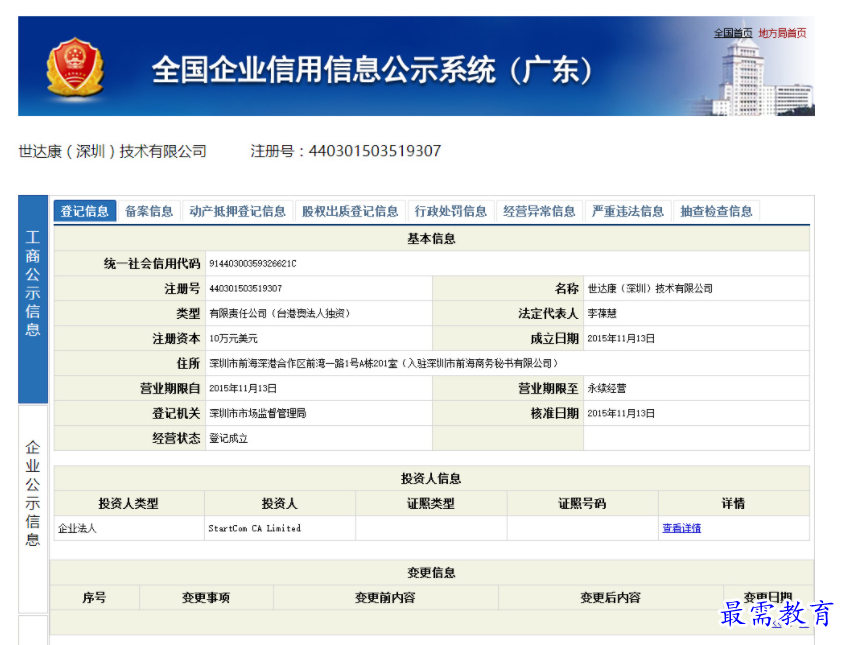Open the 严重违法信息 tab

click(x=628, y=211)
